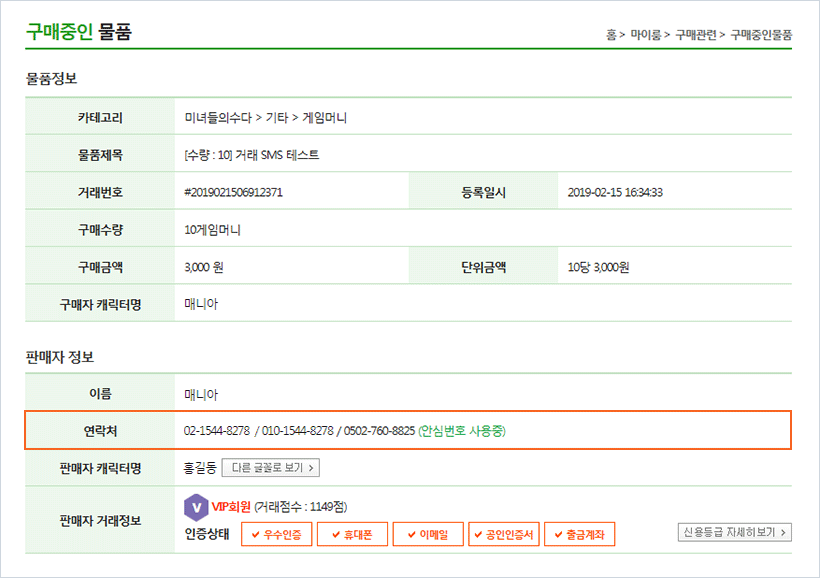Open 신용등급 자세히보기 details button

point(735,532)
